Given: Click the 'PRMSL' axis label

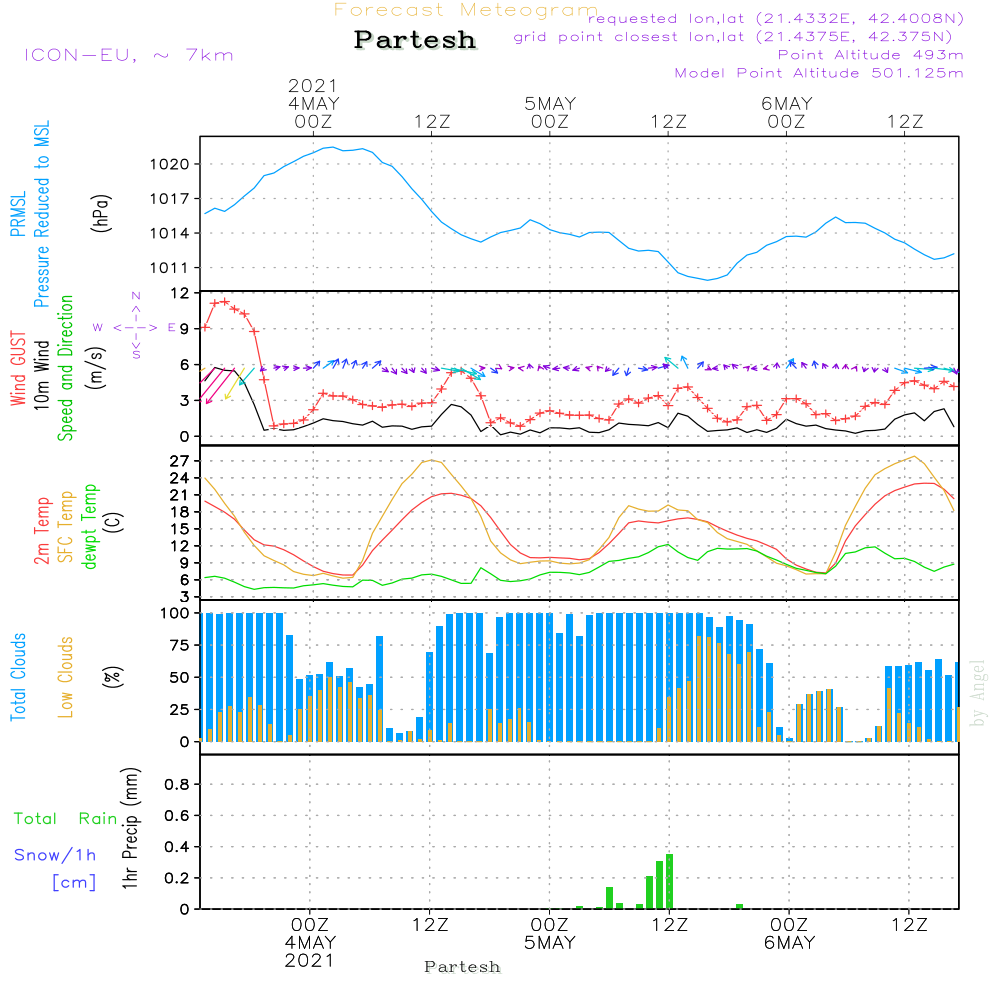Looking at the screenshot, I should 18,214.
